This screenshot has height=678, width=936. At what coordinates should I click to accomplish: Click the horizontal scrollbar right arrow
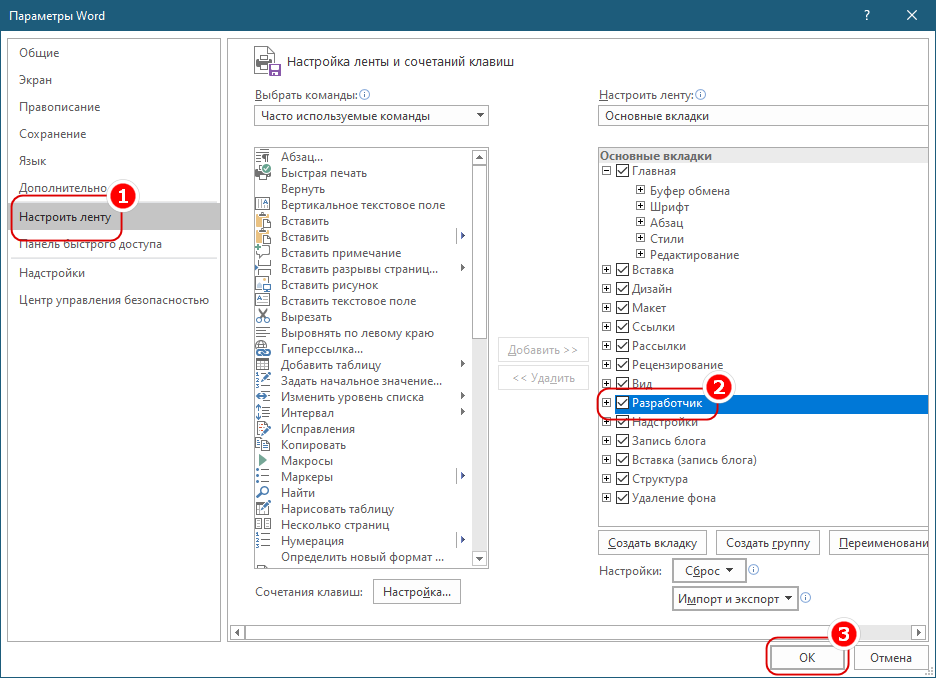919,632
